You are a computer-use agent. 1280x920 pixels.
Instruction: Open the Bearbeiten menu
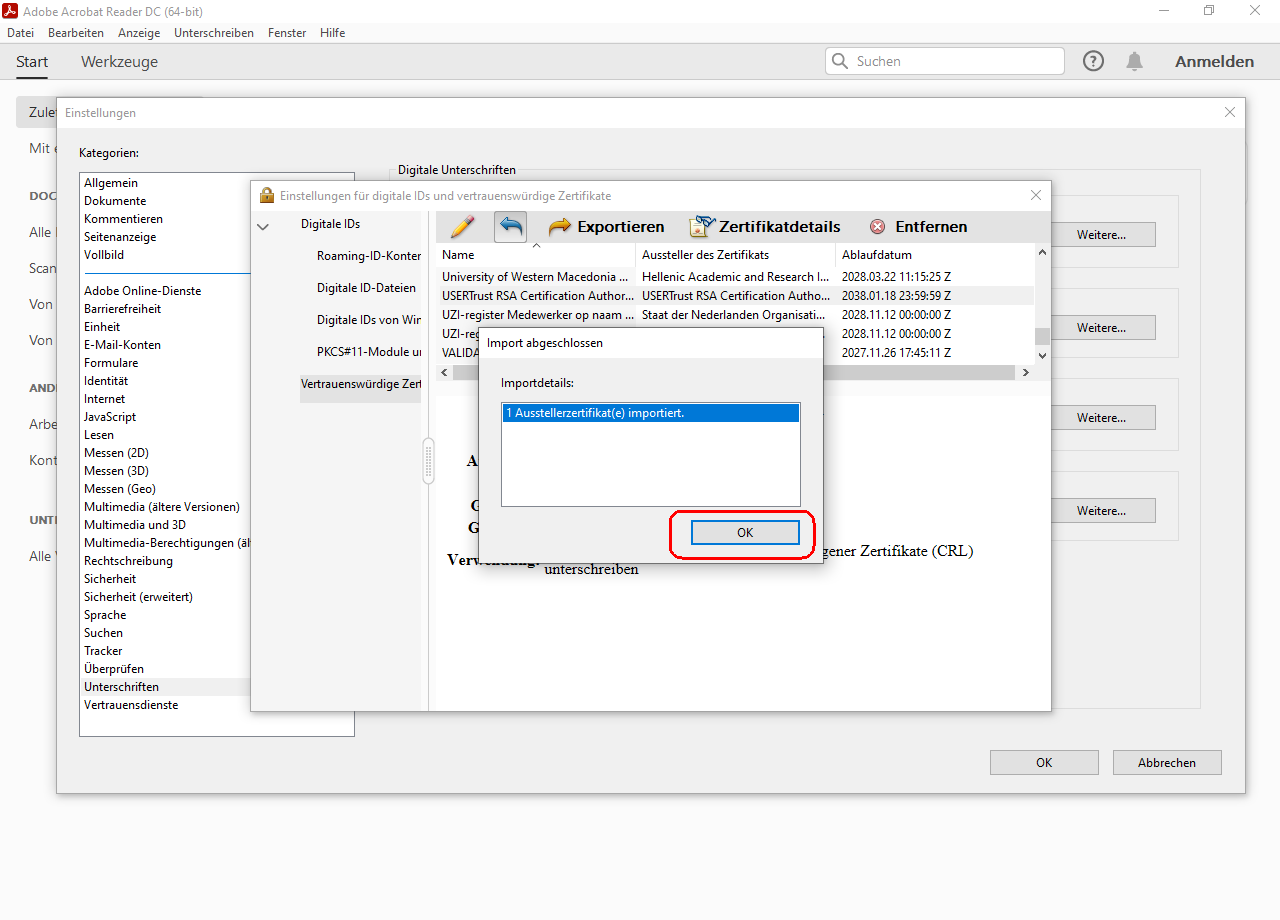coord(76,33)
